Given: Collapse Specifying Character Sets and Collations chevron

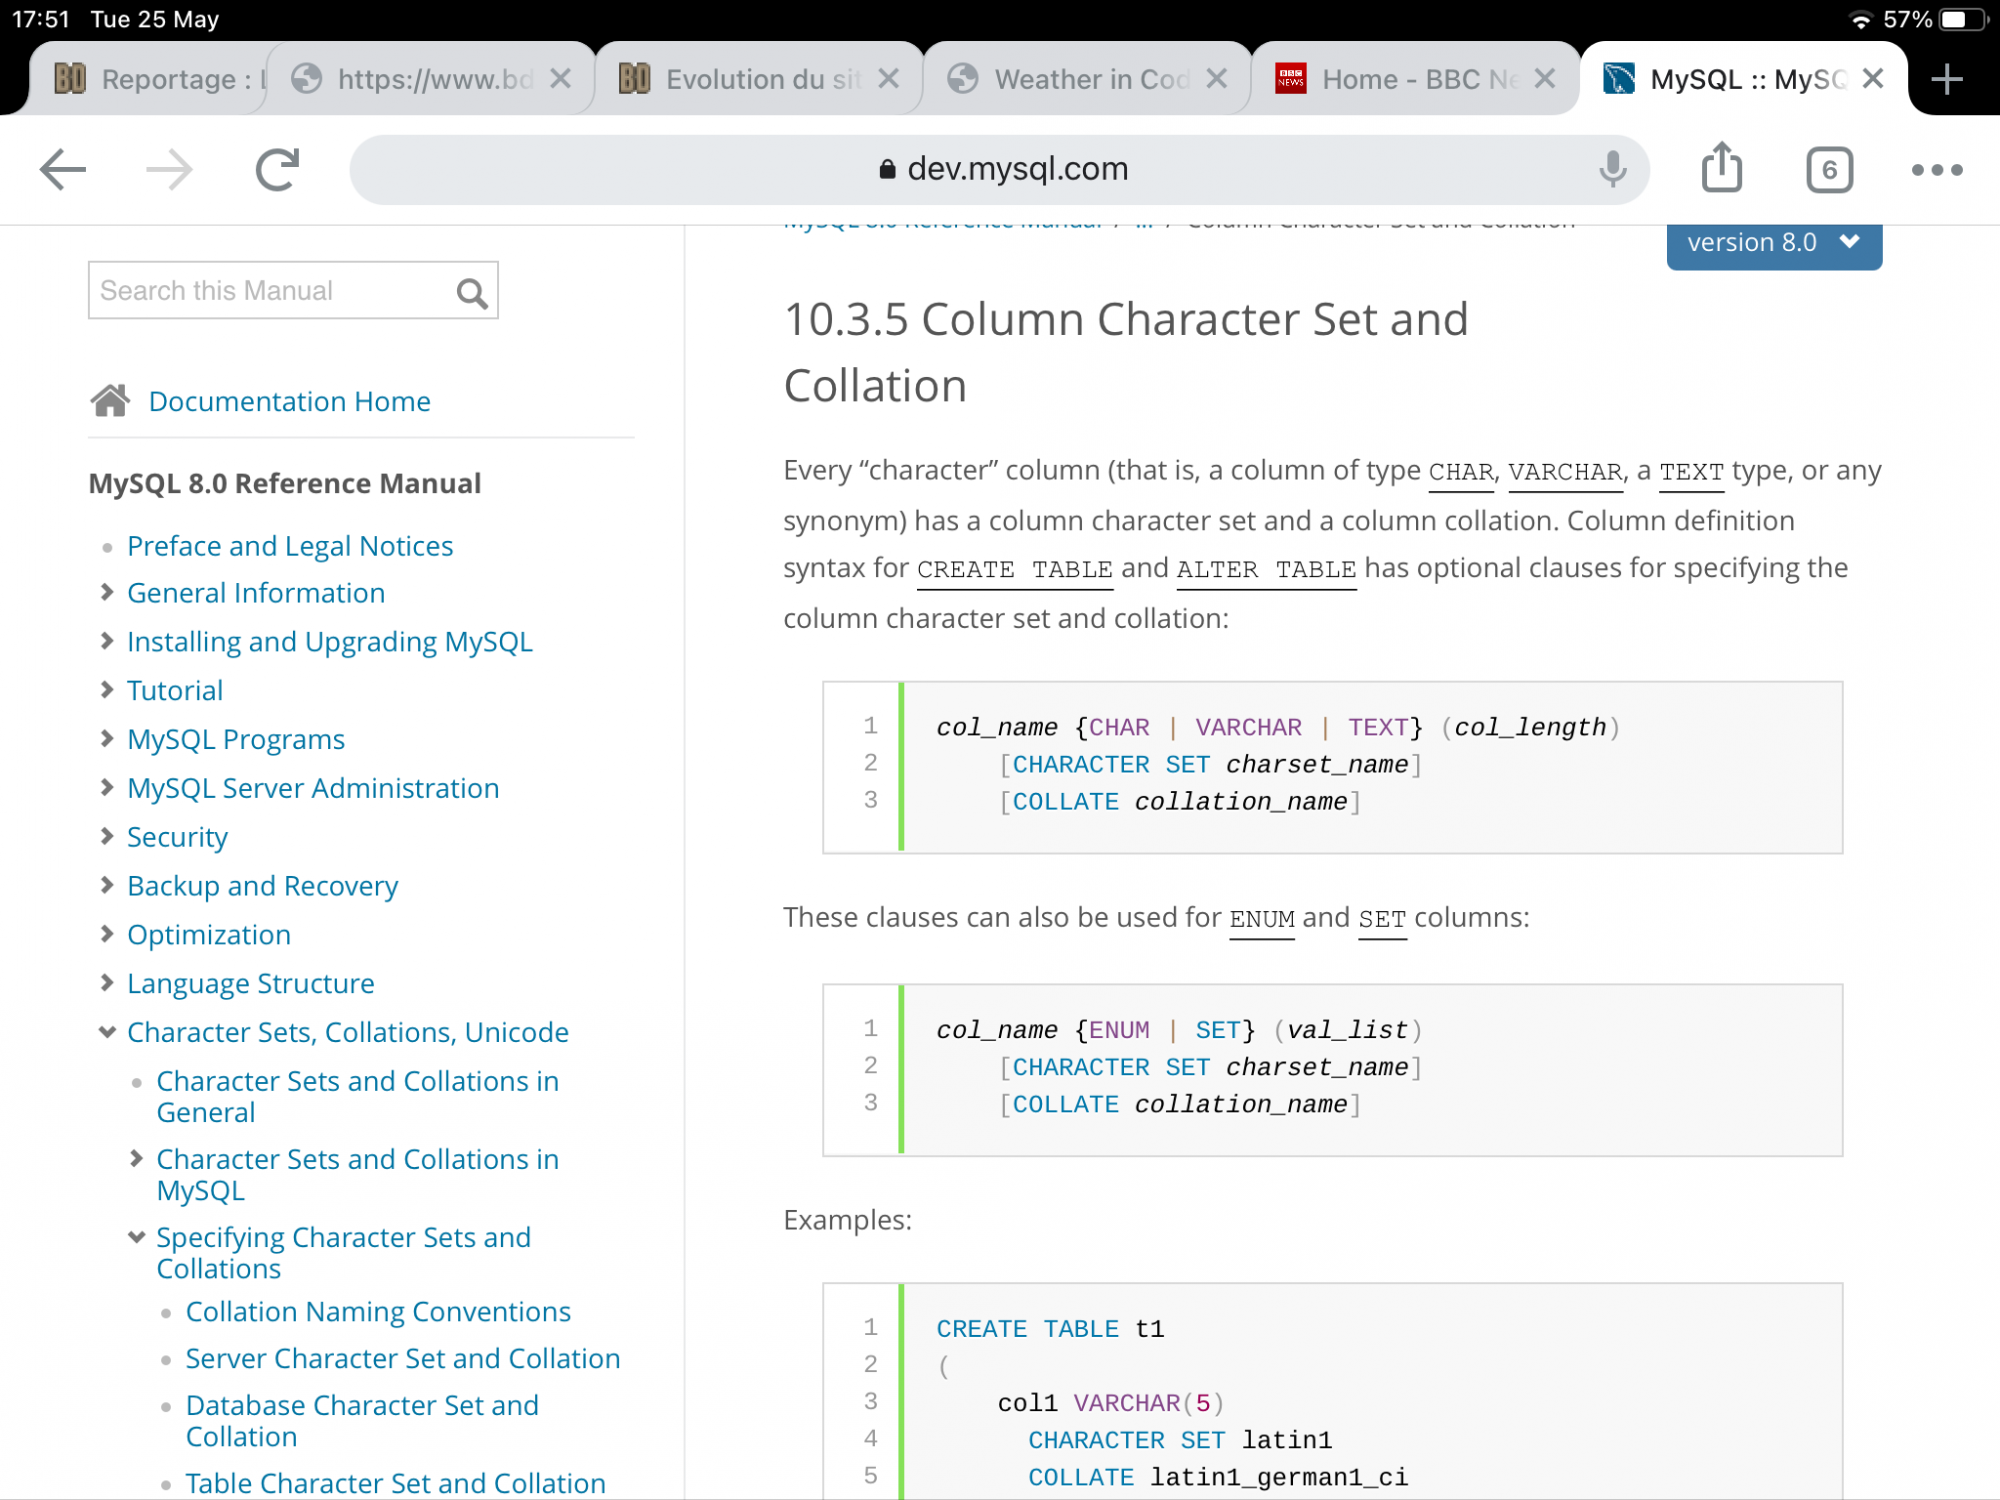Looking at the screenshot, I should click(137, 1237).
